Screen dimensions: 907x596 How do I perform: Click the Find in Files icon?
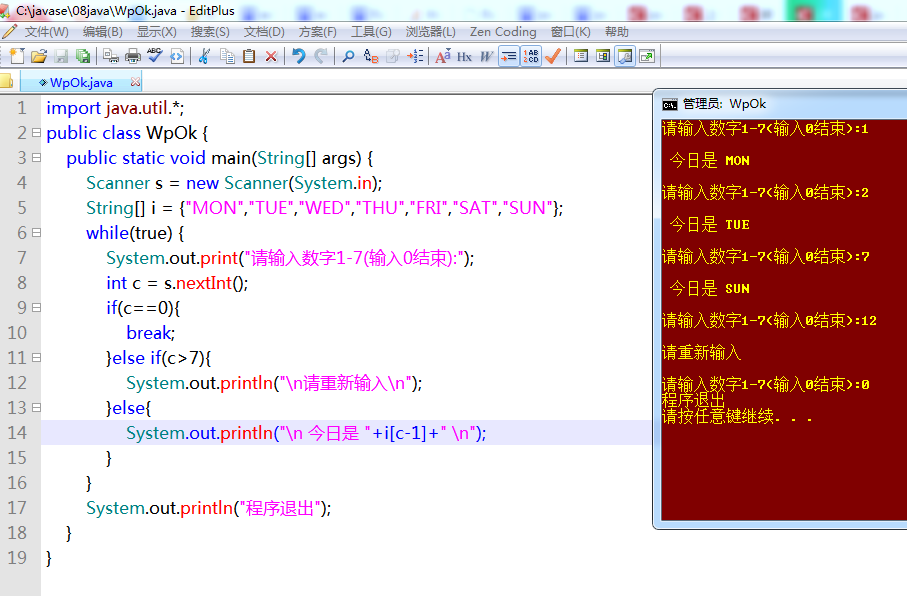click(x=393, y=56)
